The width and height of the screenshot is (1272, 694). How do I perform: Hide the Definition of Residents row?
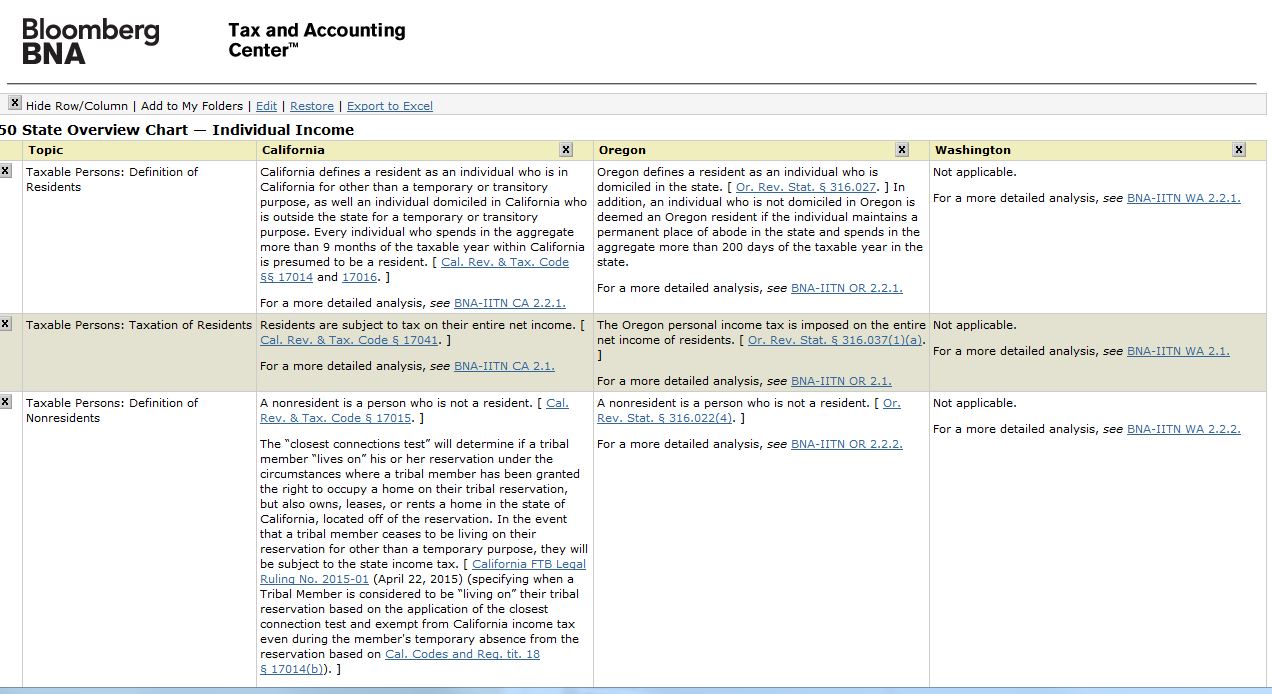[x=8, y=169]
